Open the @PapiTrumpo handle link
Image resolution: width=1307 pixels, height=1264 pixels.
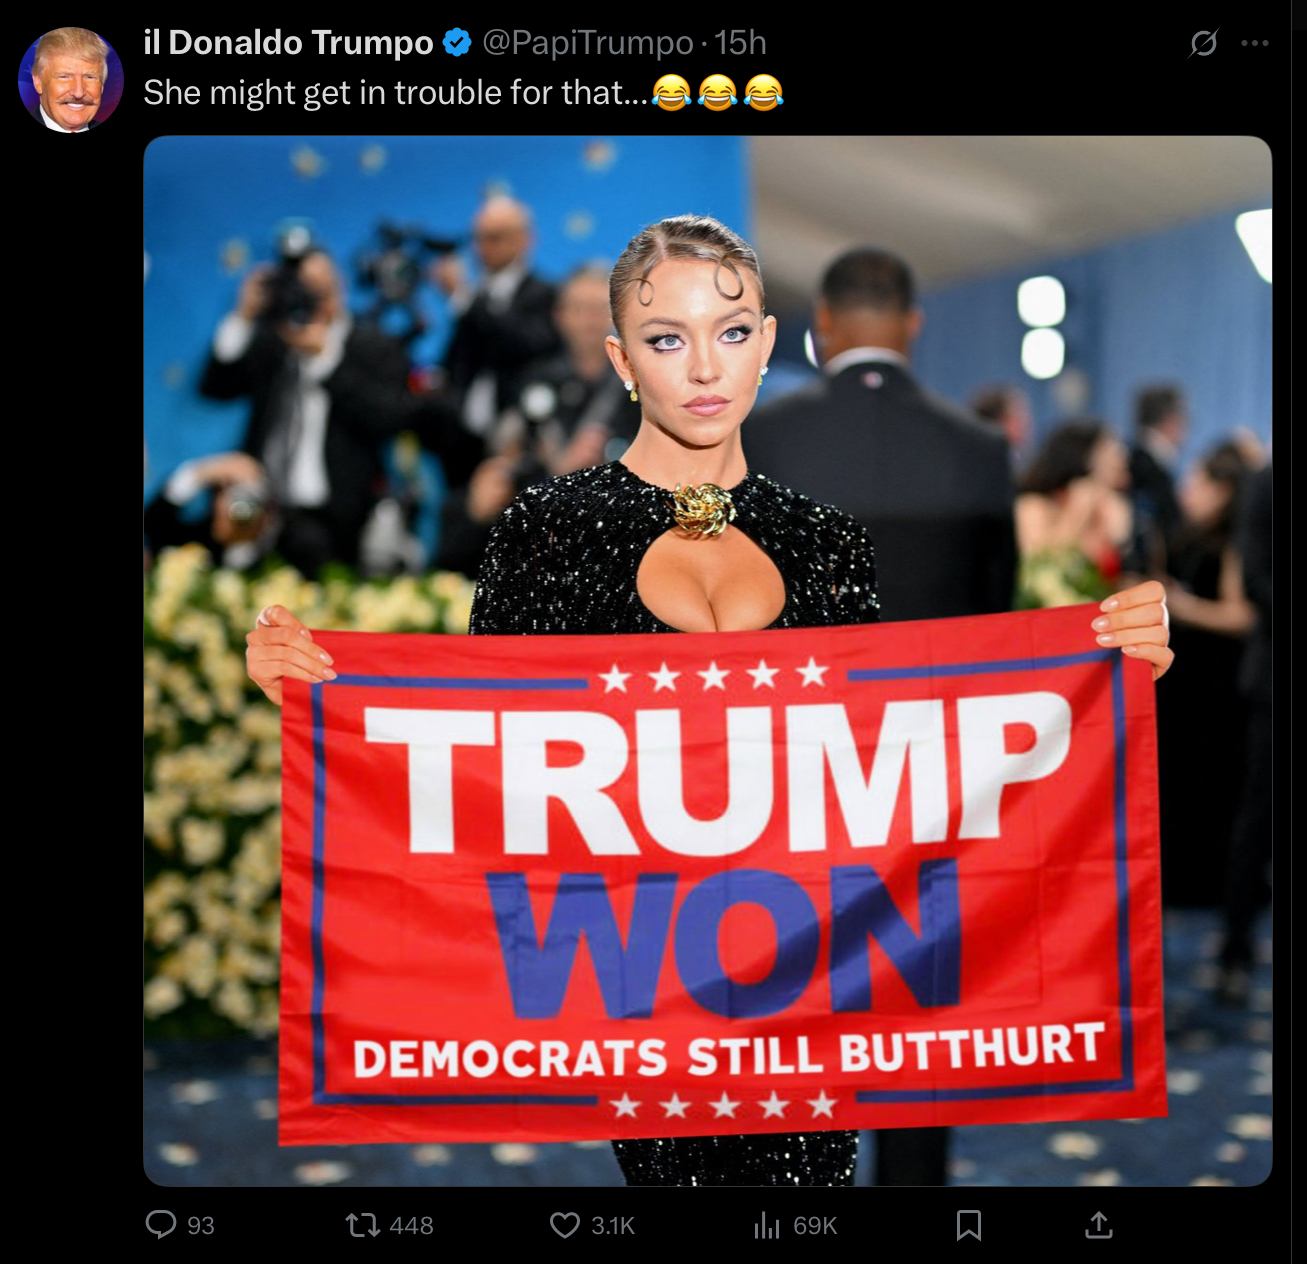click(x=588, y=43)
